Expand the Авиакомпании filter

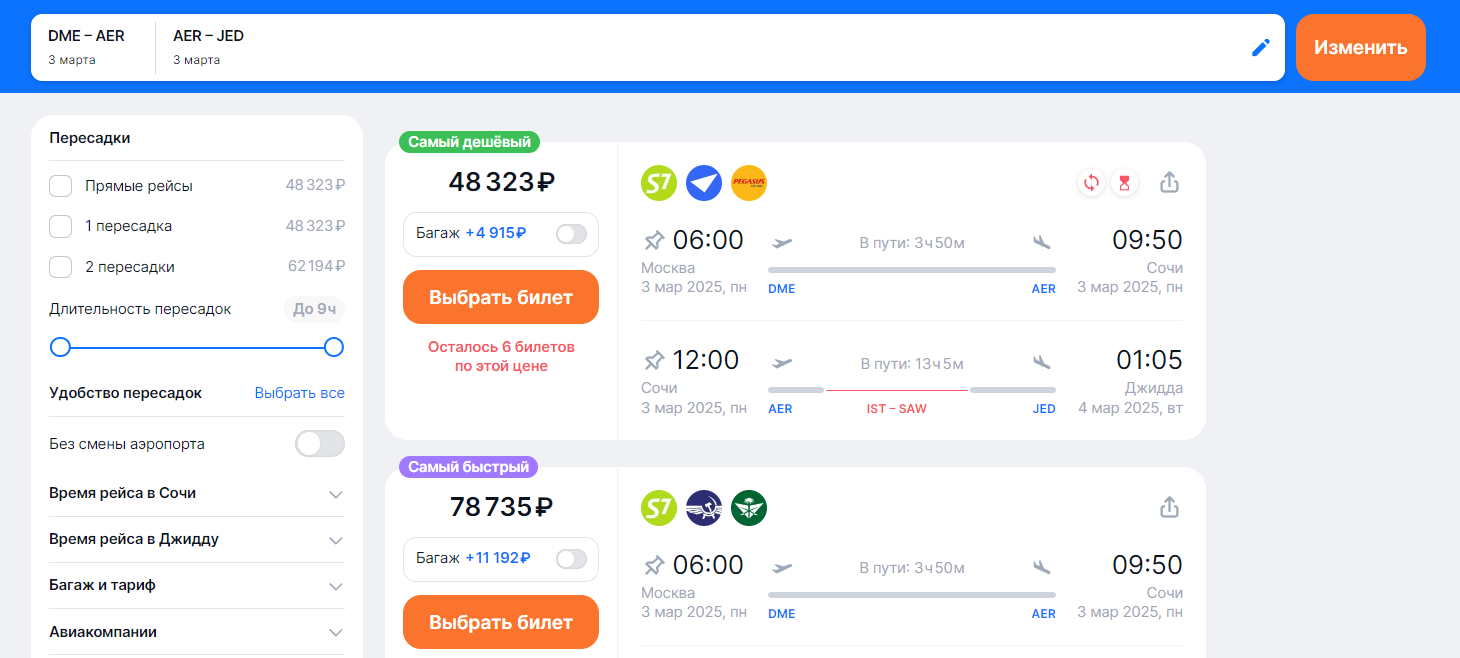click(x=336, y=633)
